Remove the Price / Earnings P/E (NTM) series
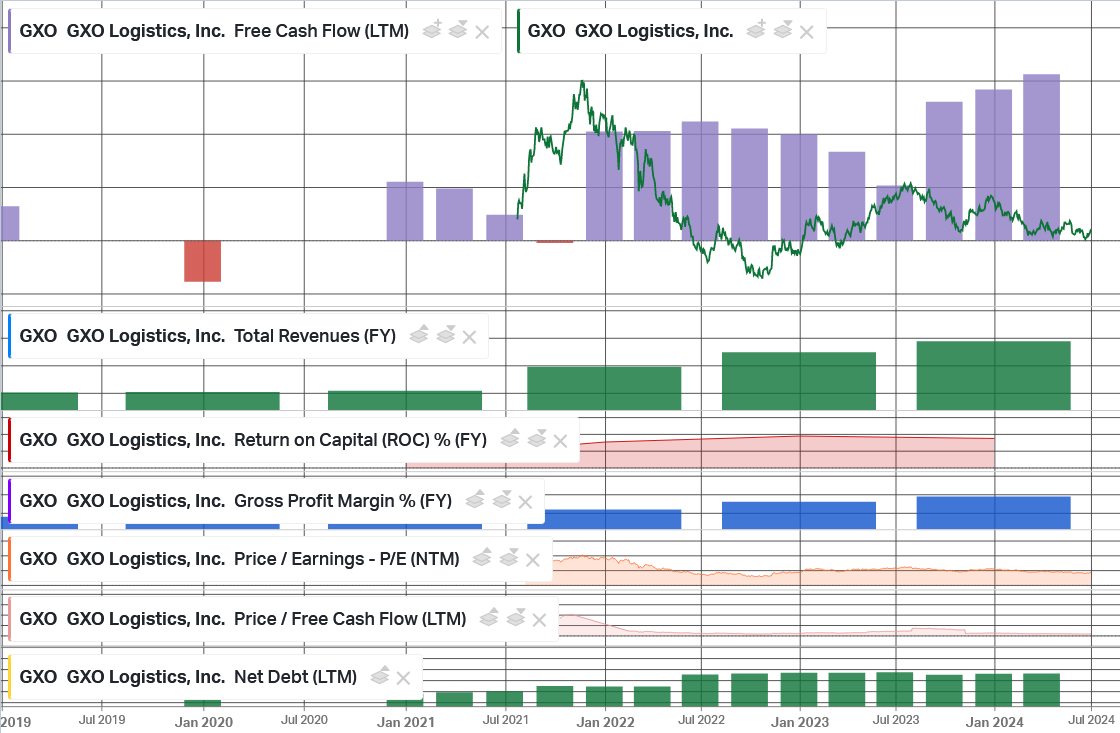This screenshot has height=733, width=1120. tap(533, 559)
